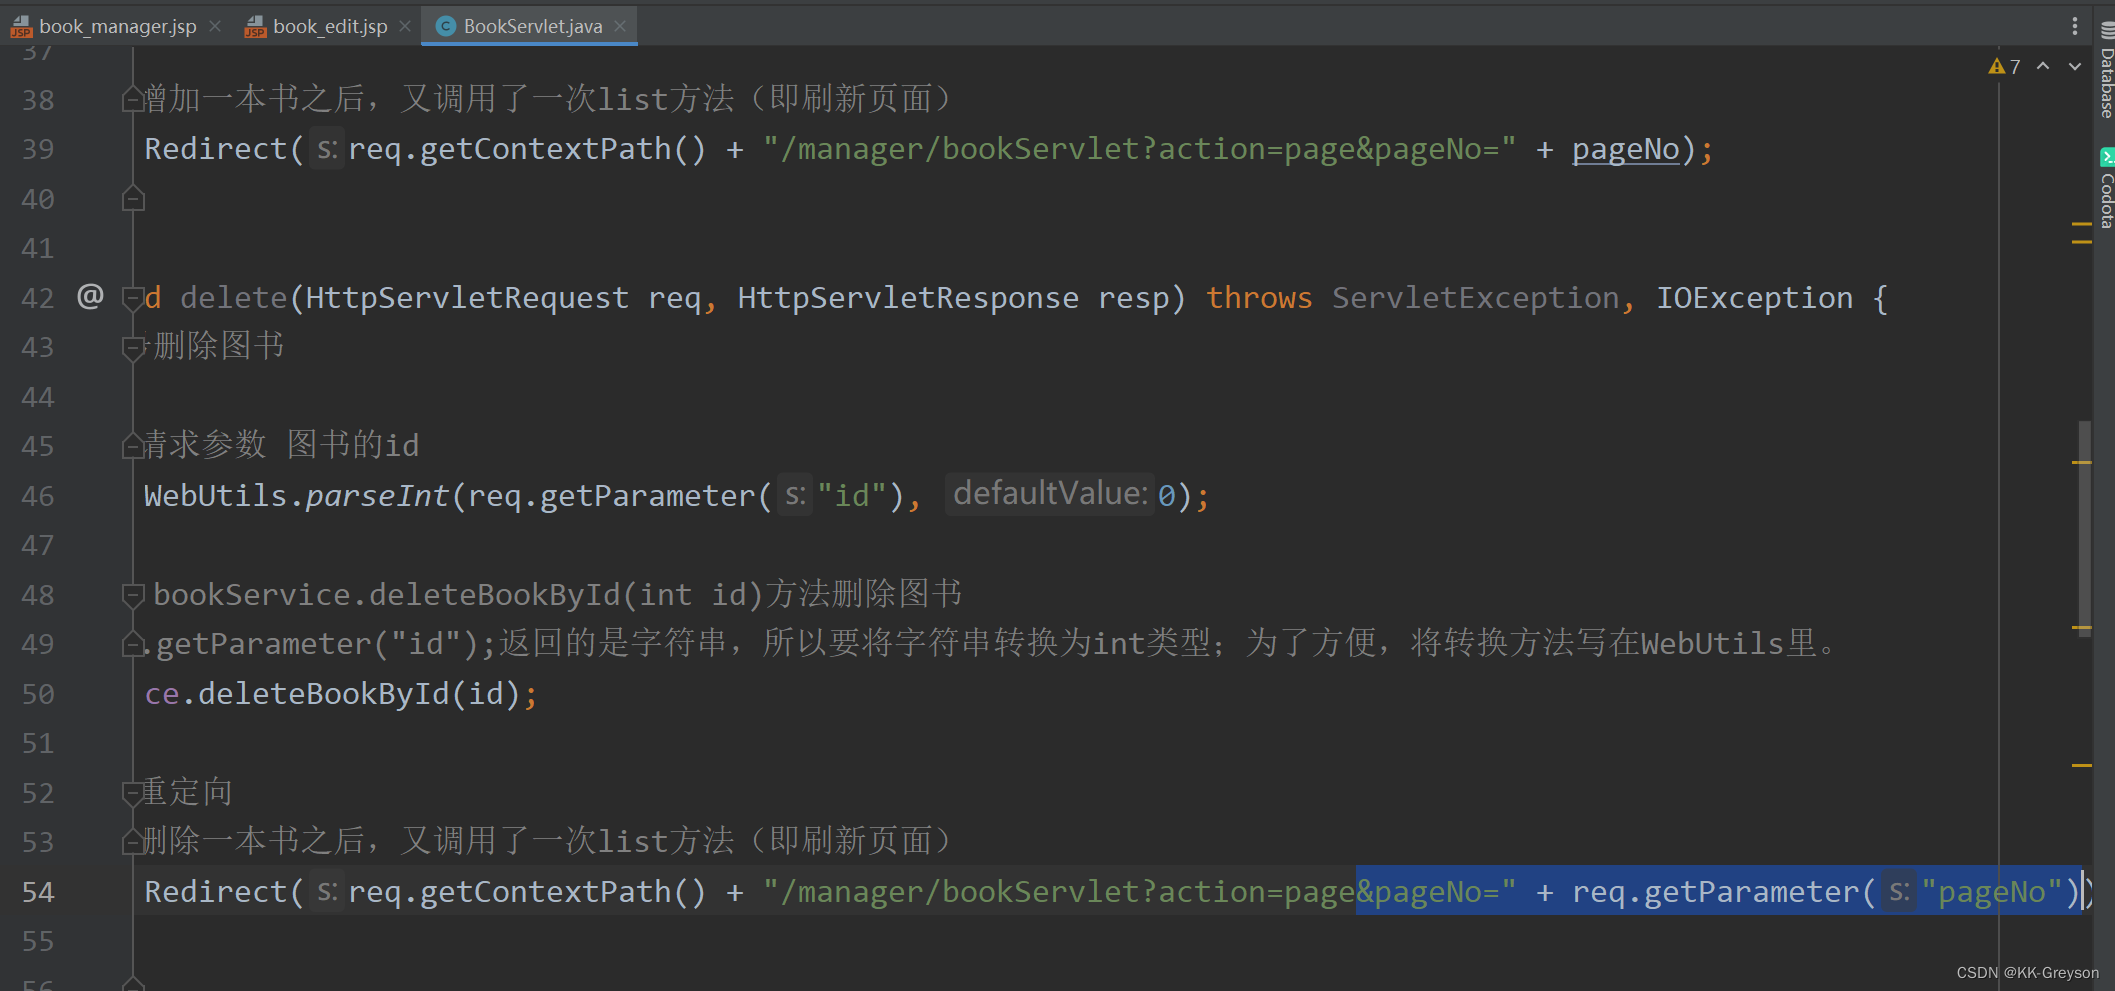Click the throws keyword on line 42
The image size is (2115, 991).
click(x=1259, y=297)
